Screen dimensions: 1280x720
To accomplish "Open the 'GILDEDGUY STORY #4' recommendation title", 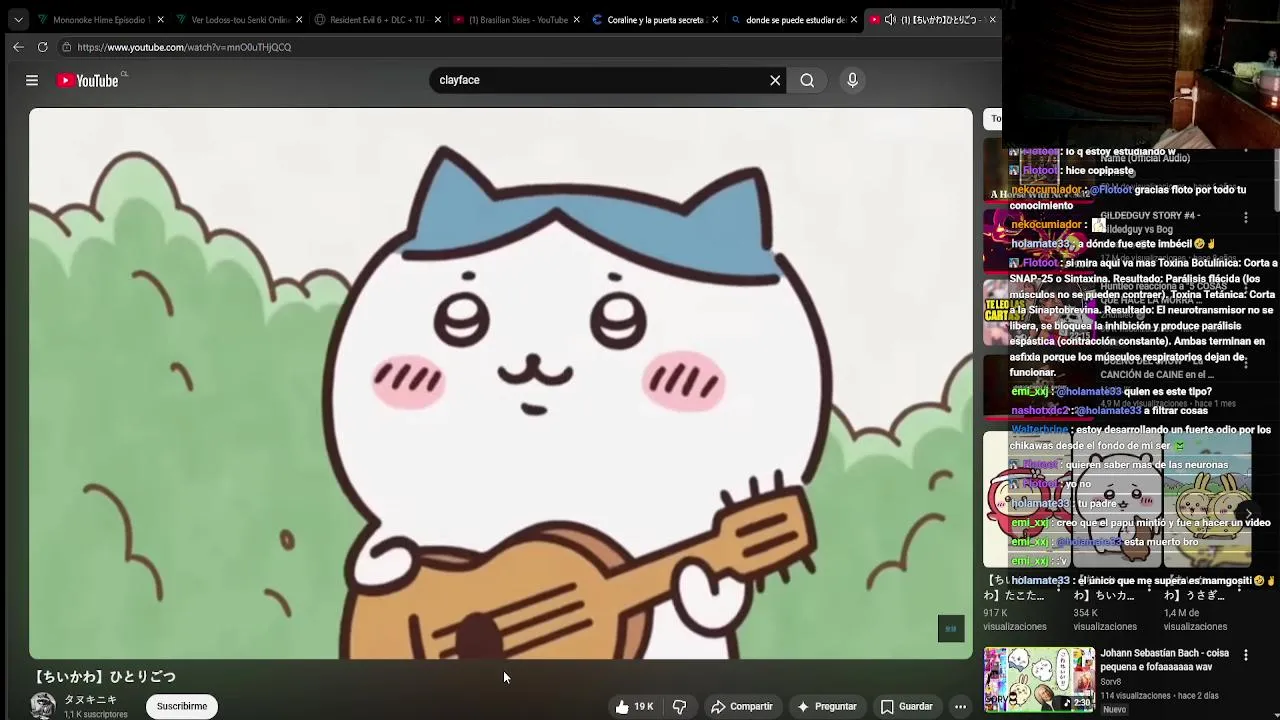I will click(1150, 222).
